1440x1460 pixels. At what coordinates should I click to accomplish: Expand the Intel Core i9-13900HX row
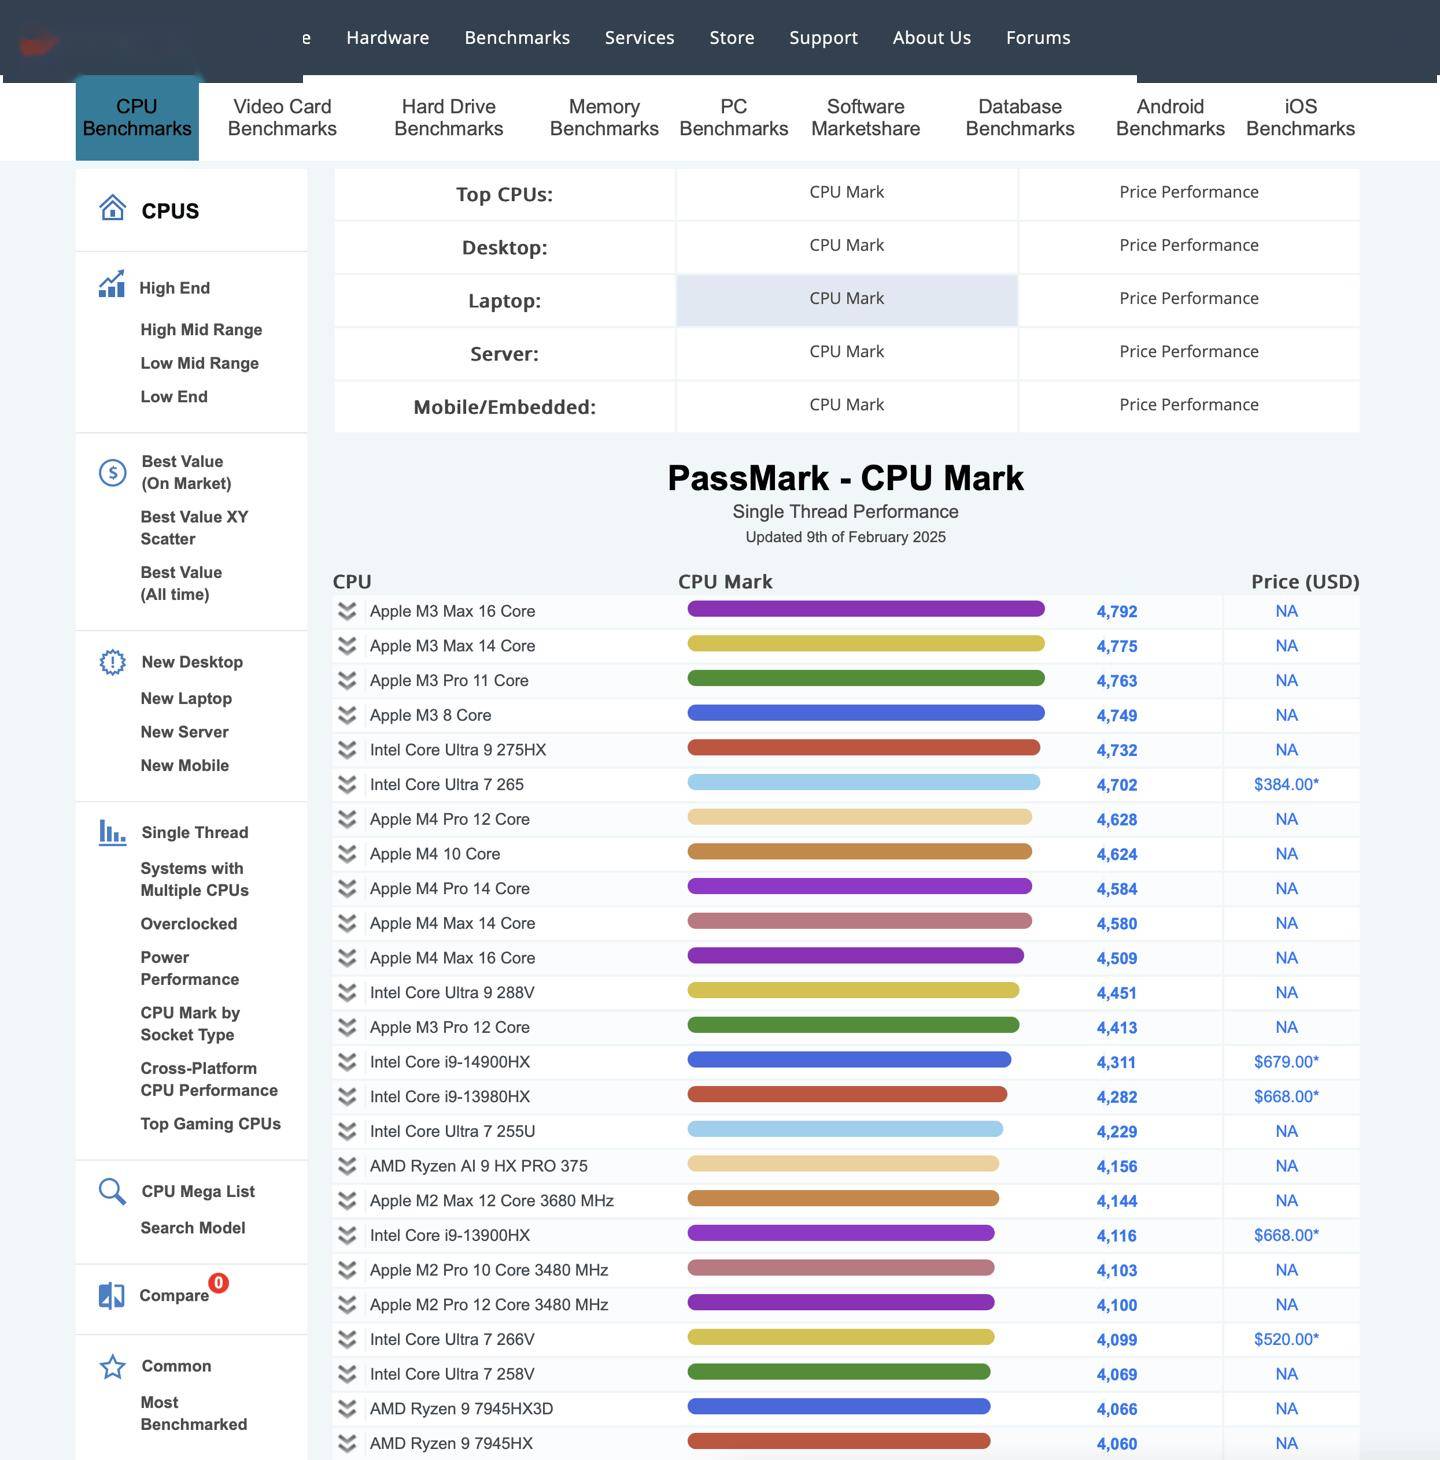coord(347,1235)
